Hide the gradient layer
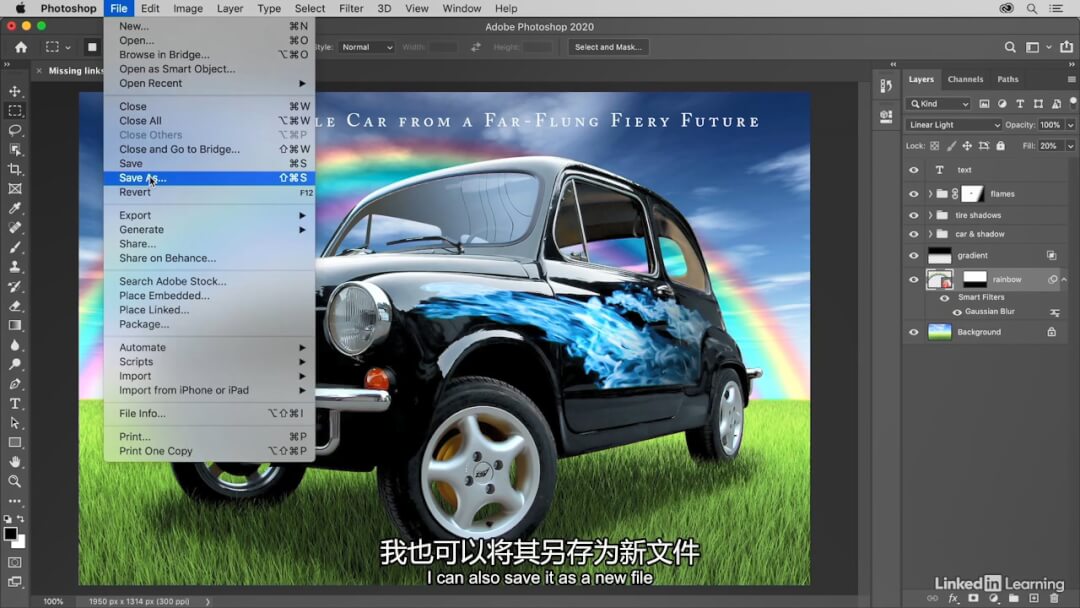The image size is (1080, 608). coord(914,255)
